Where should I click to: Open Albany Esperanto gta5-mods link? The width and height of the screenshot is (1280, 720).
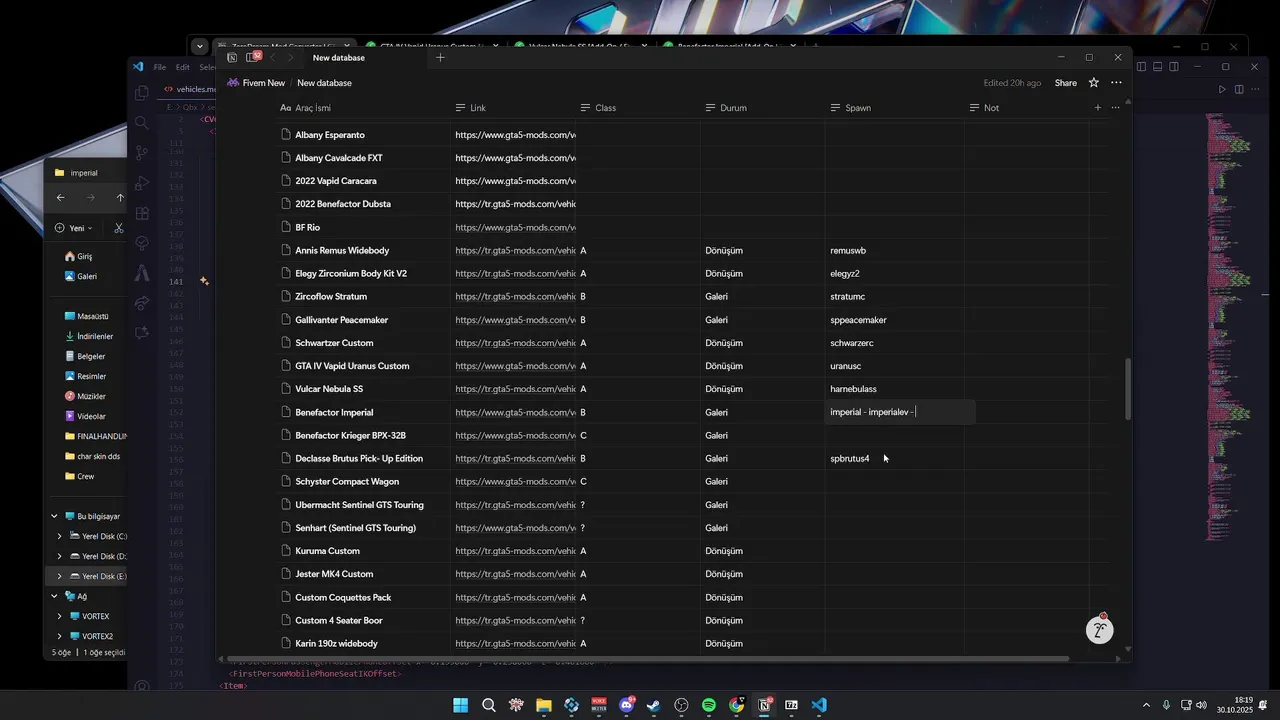coord(515,135)
